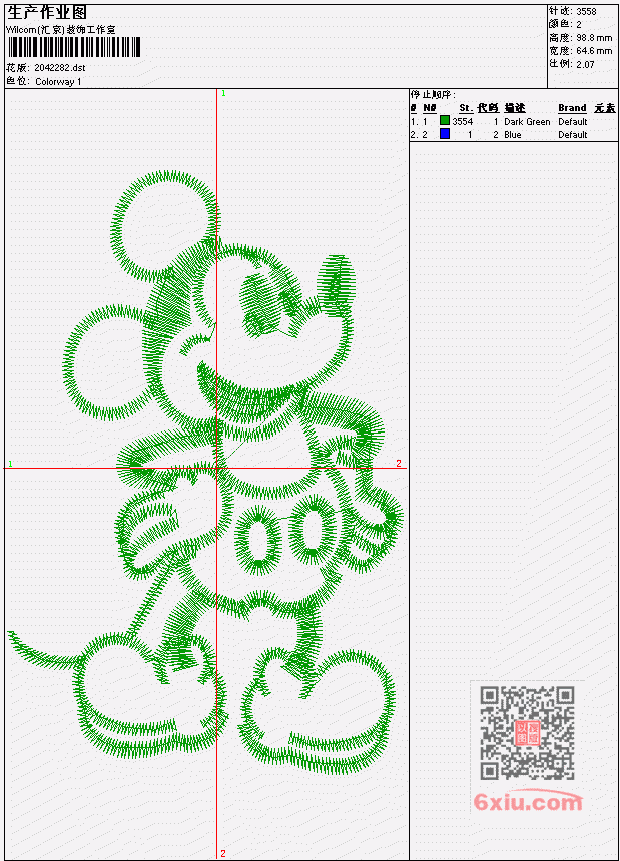
Task: Click the 'Colorway 1' label
Action: pos(58,82)
